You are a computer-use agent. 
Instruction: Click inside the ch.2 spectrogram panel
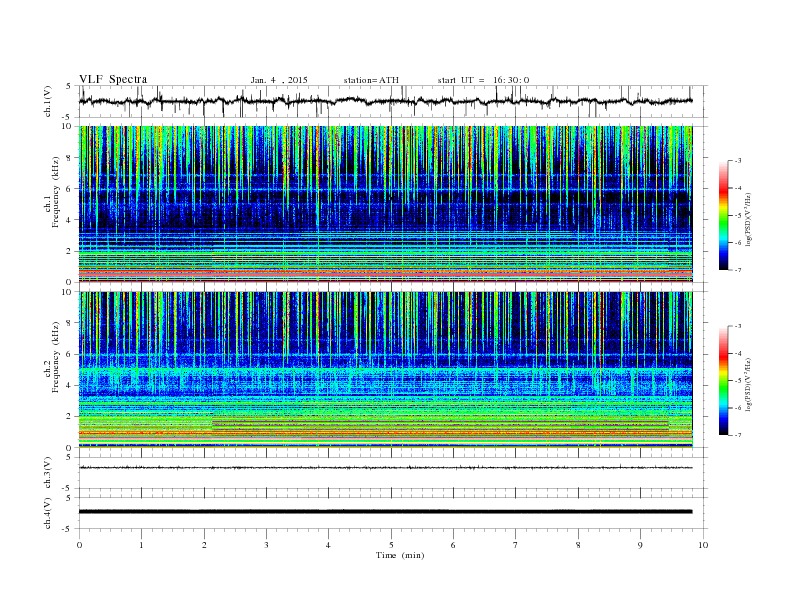tap(385, 369)
